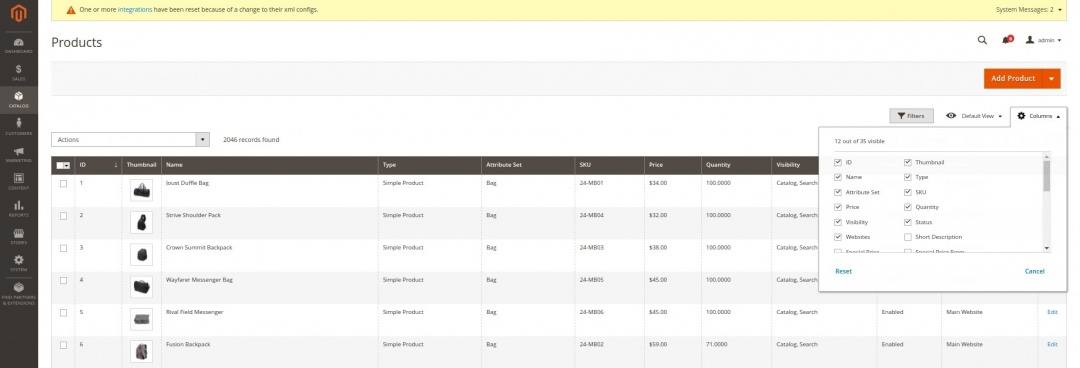This screenshot has width=1080, height=368.
Task: Click the Strive Shoulder Pack thumbnail
Action: click(141, 223)
